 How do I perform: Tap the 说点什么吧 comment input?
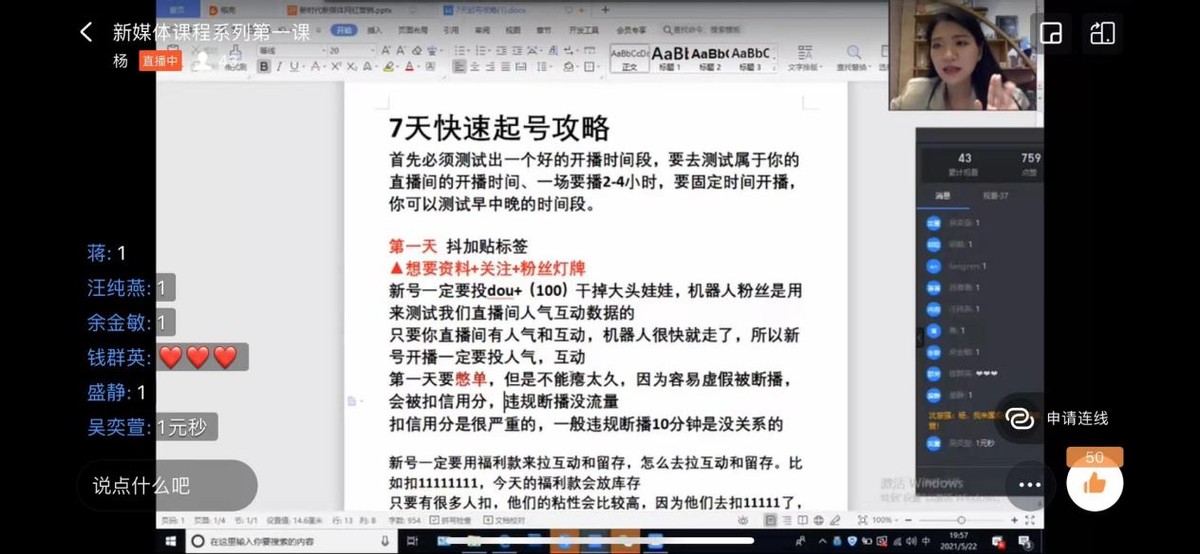(x=167, y=486)
